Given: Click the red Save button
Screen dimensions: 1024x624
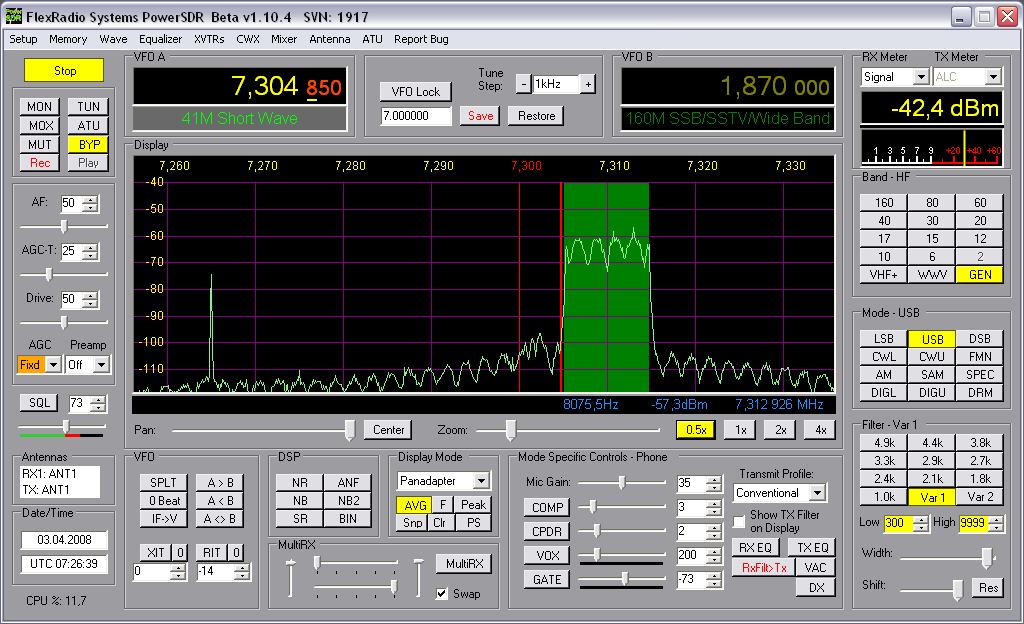Looking at the screenshot, I should [x=481, y=116].
